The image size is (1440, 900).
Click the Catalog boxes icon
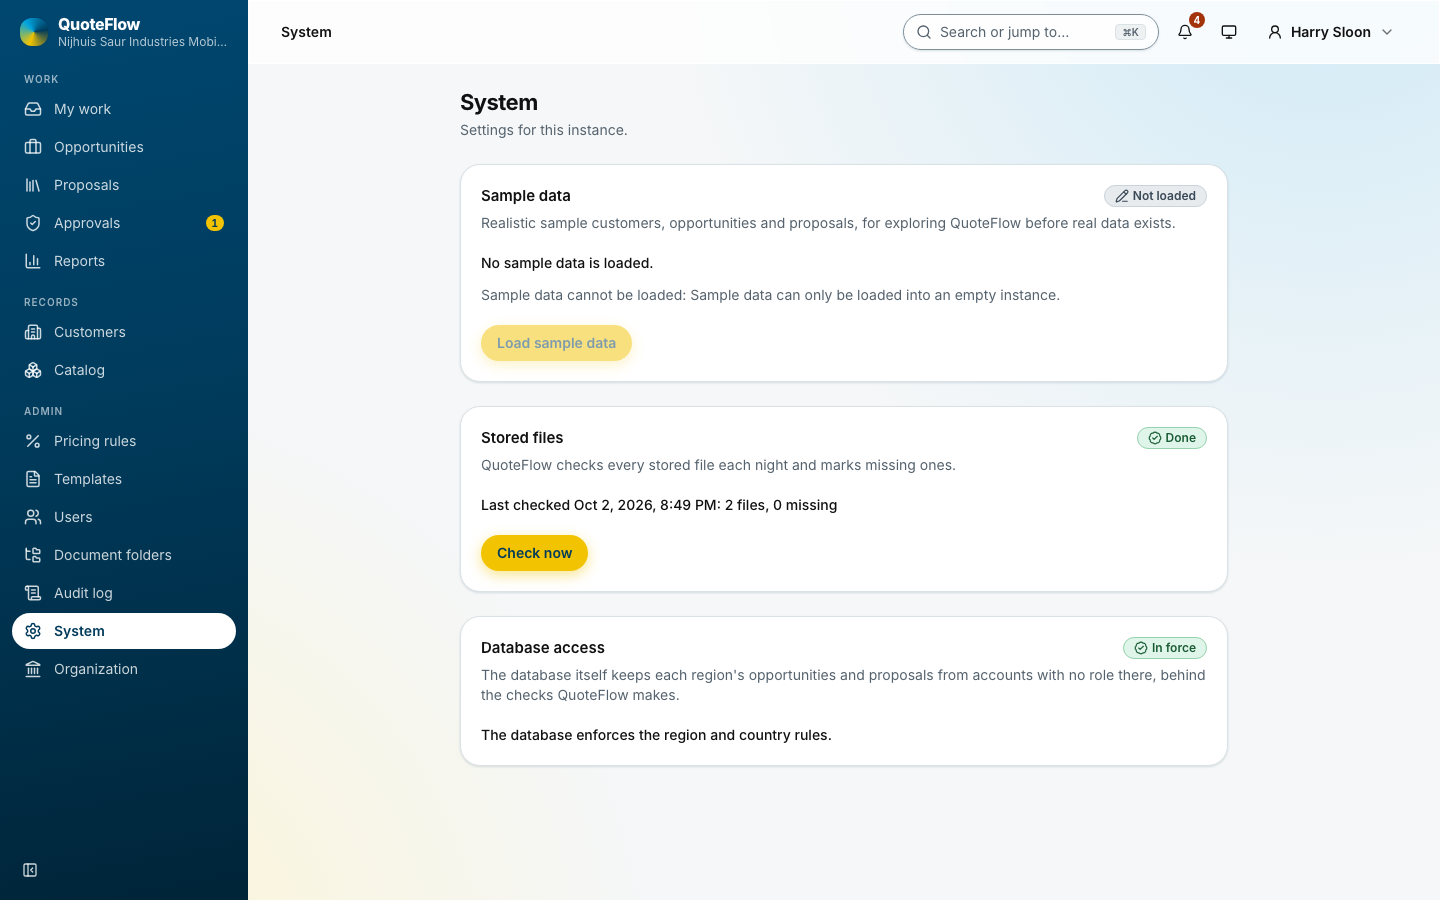33,370
